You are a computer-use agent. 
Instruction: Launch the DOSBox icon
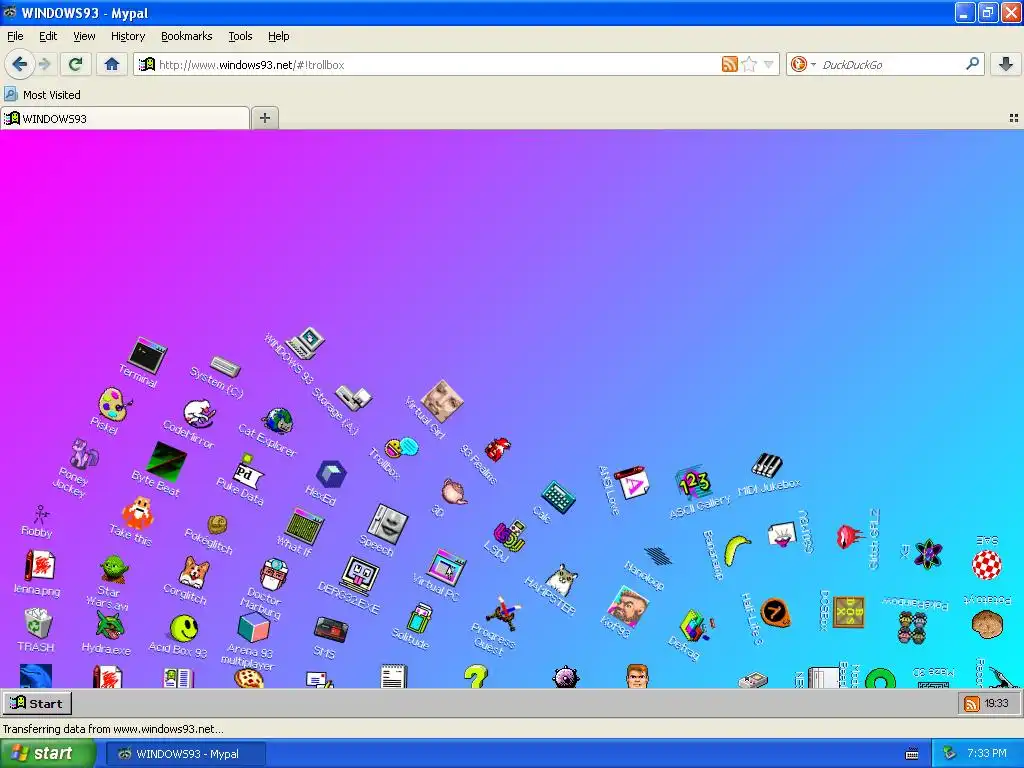coord(849,612)
